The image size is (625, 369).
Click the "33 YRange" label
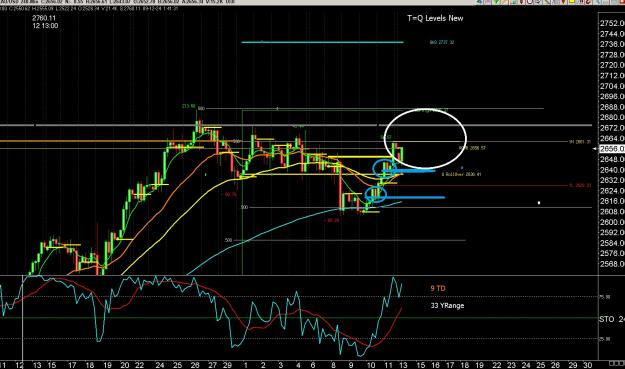click(x=447, y=306)
